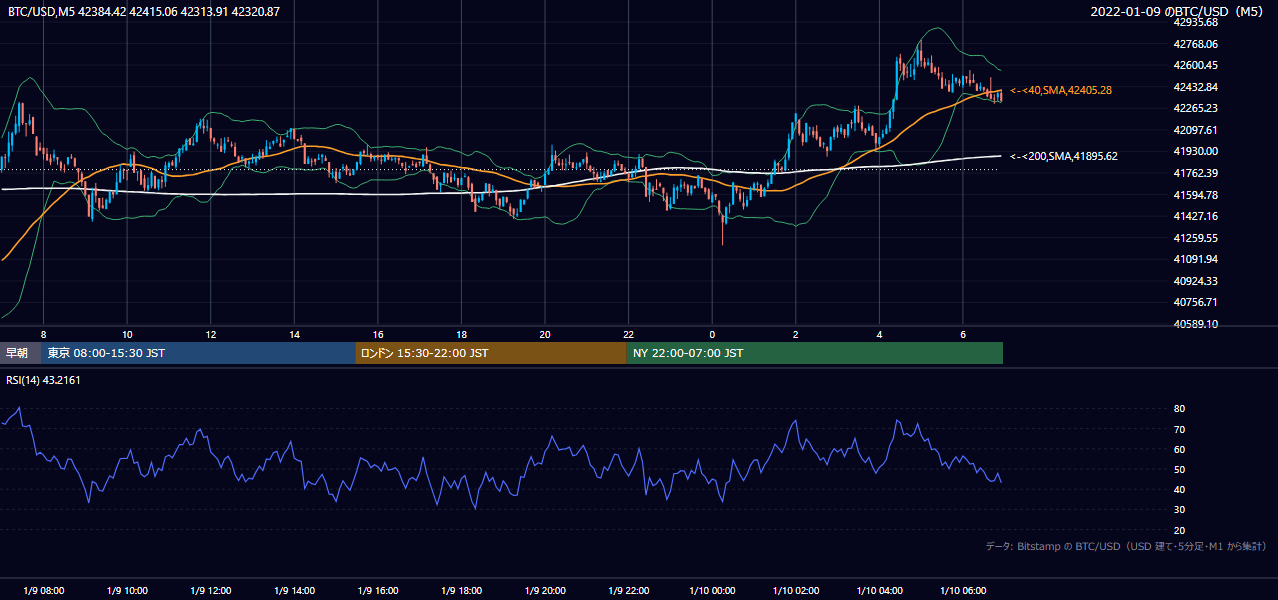Click the 1/9 20:00 date label
Screen dimensions: 1278x600
tap(545, 591)
